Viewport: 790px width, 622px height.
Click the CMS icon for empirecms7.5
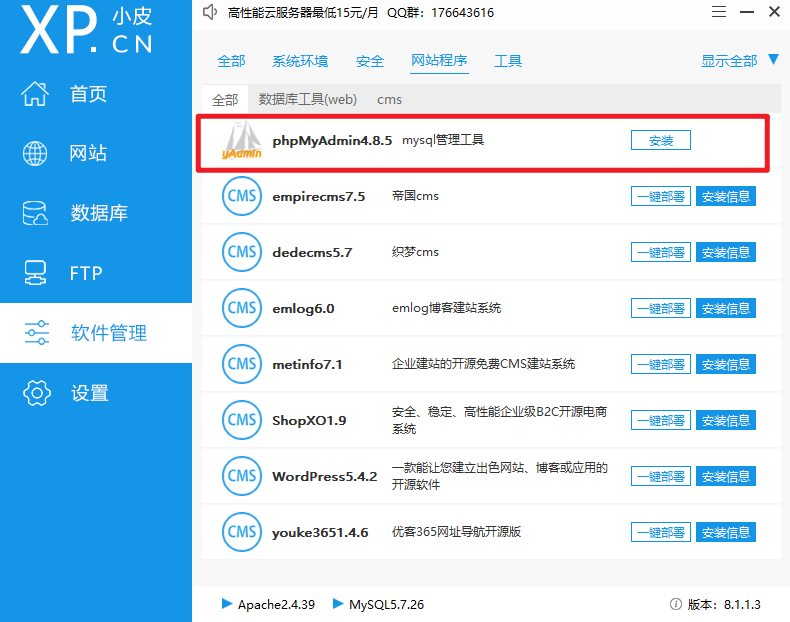coord(242,196)
